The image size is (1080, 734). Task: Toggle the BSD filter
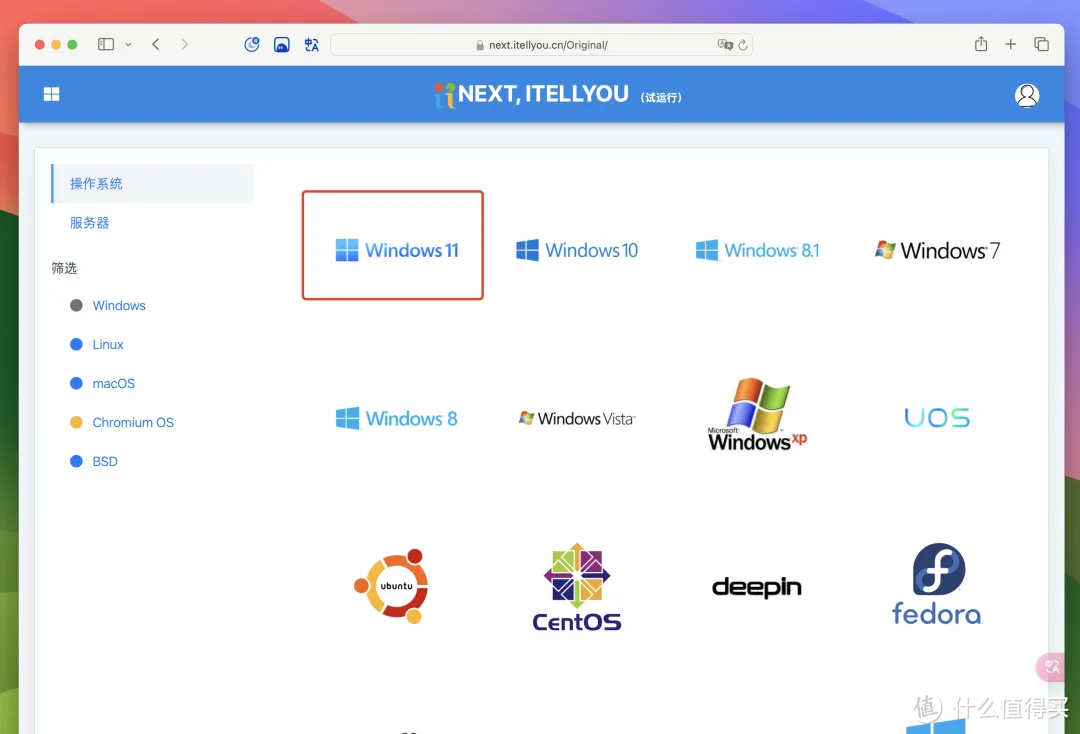pos(94,461)
